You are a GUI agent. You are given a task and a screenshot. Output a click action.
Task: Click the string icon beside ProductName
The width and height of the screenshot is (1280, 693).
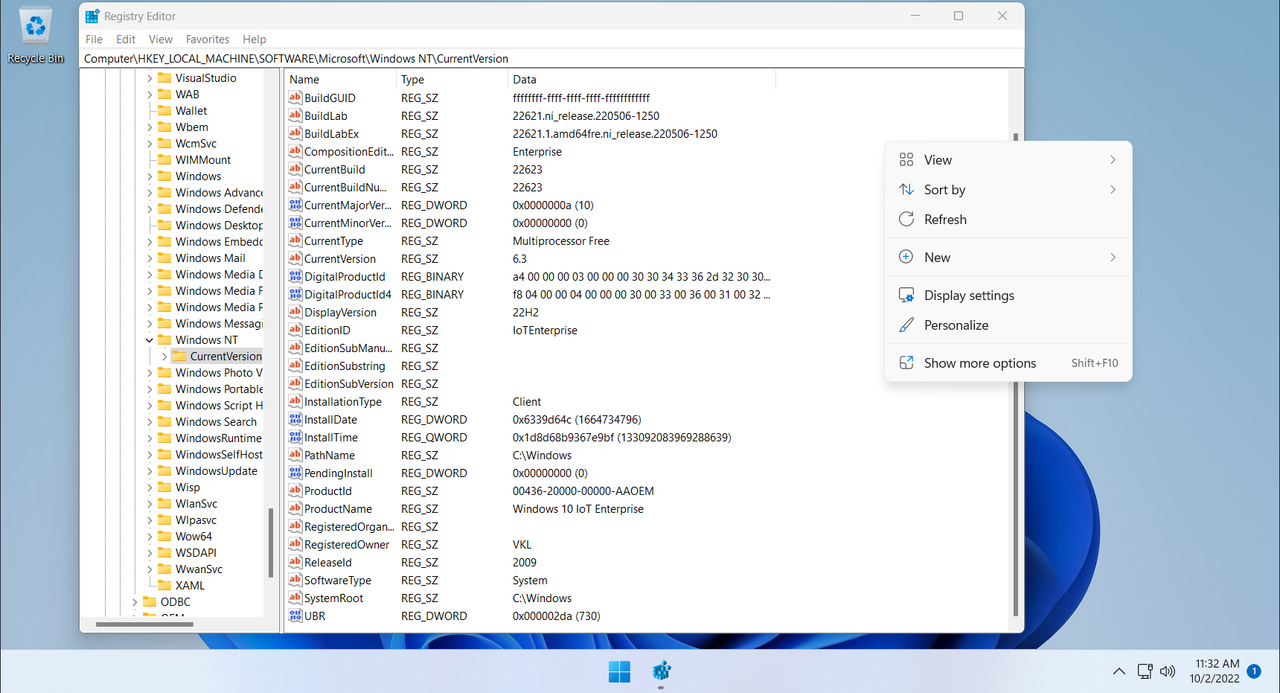295,509
